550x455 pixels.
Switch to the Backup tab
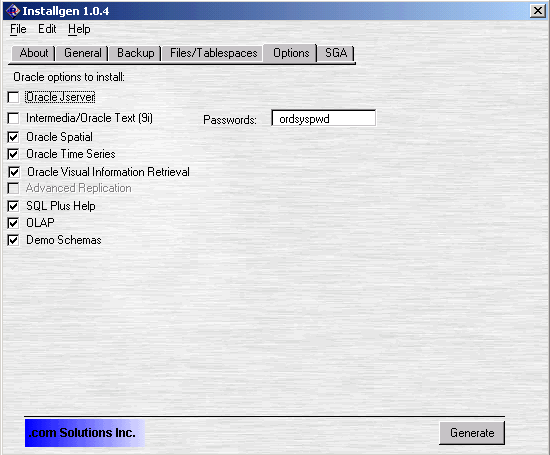click(x=135, y=53)
